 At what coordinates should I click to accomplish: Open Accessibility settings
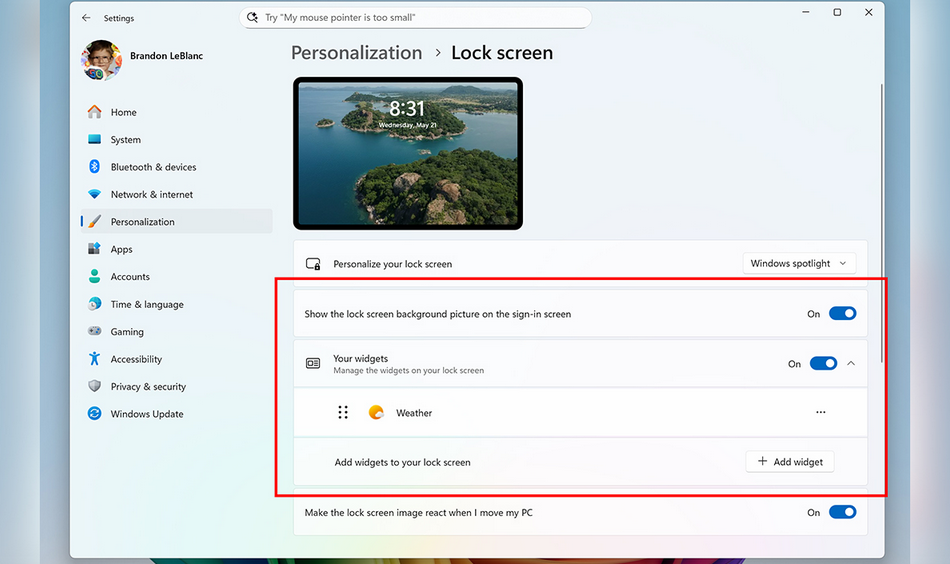(176, 359)
